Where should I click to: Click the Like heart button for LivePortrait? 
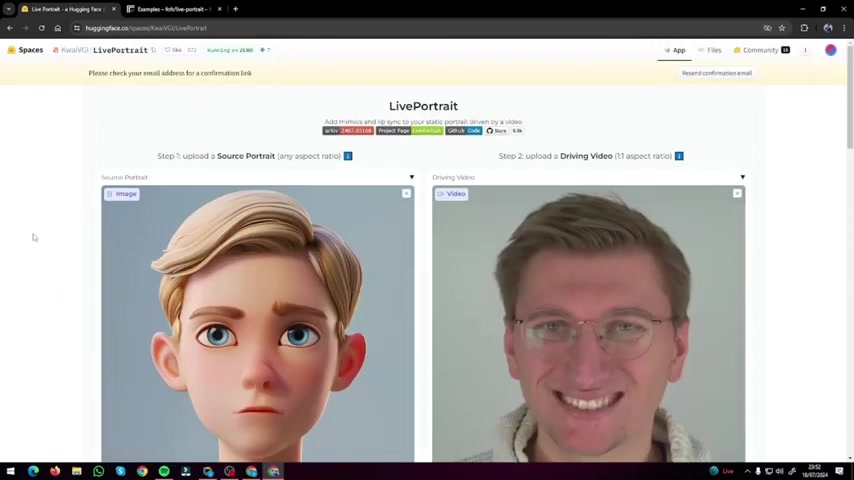coord(174,50)
